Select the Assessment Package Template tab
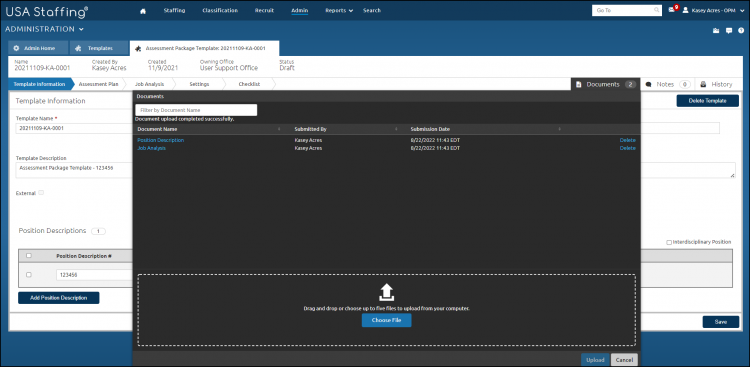 coord(205,48)
